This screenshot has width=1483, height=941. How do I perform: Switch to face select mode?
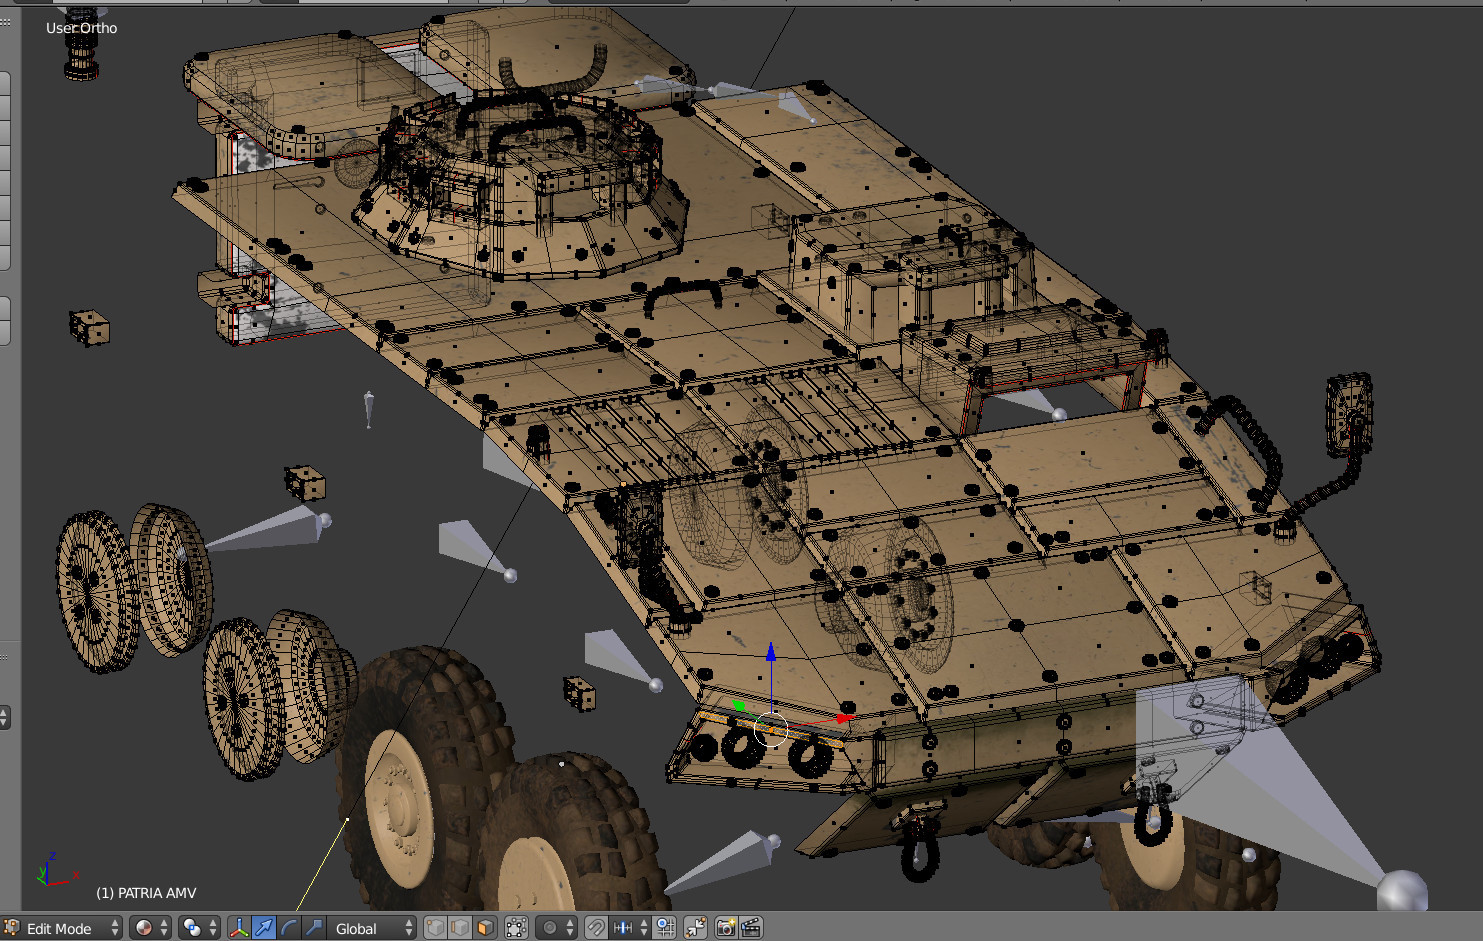tap(485, 928)
